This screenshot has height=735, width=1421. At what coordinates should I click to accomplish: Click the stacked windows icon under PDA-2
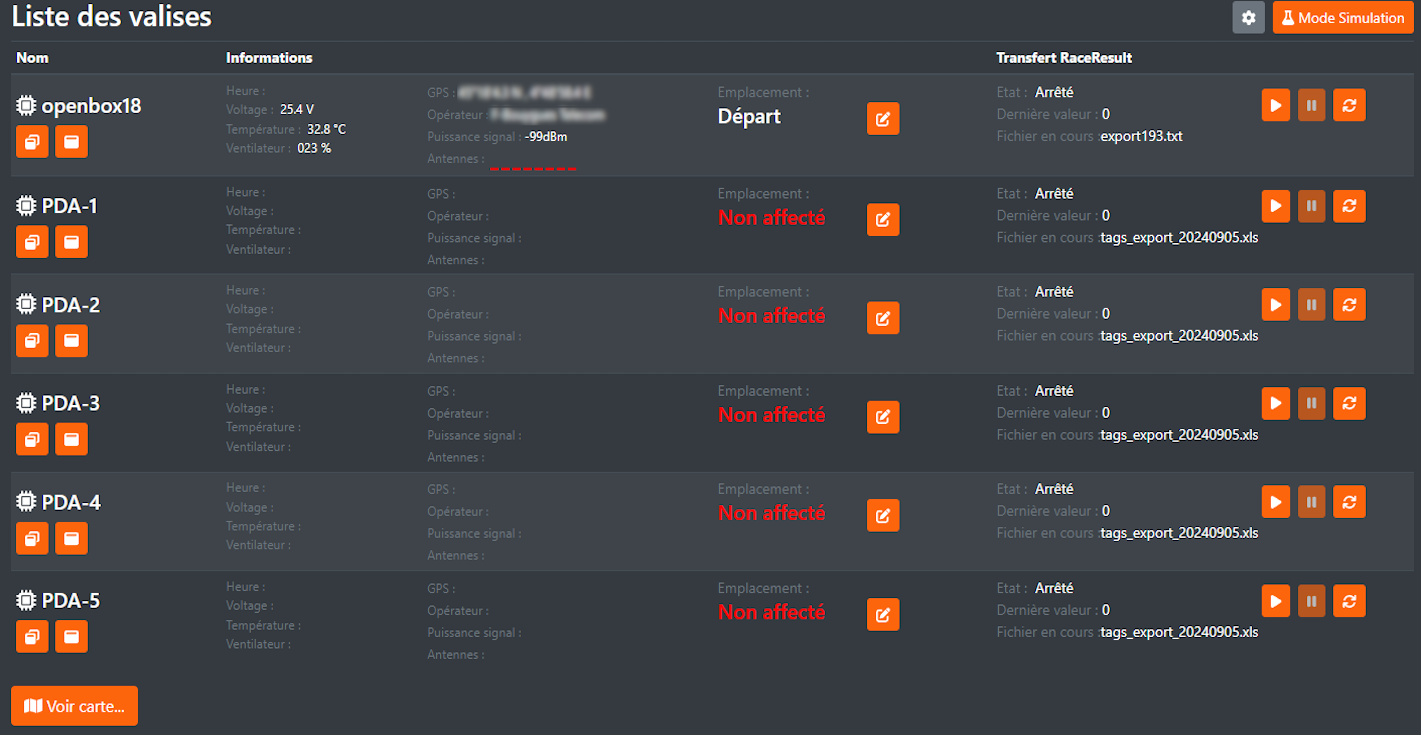click(x=32, y=341)
